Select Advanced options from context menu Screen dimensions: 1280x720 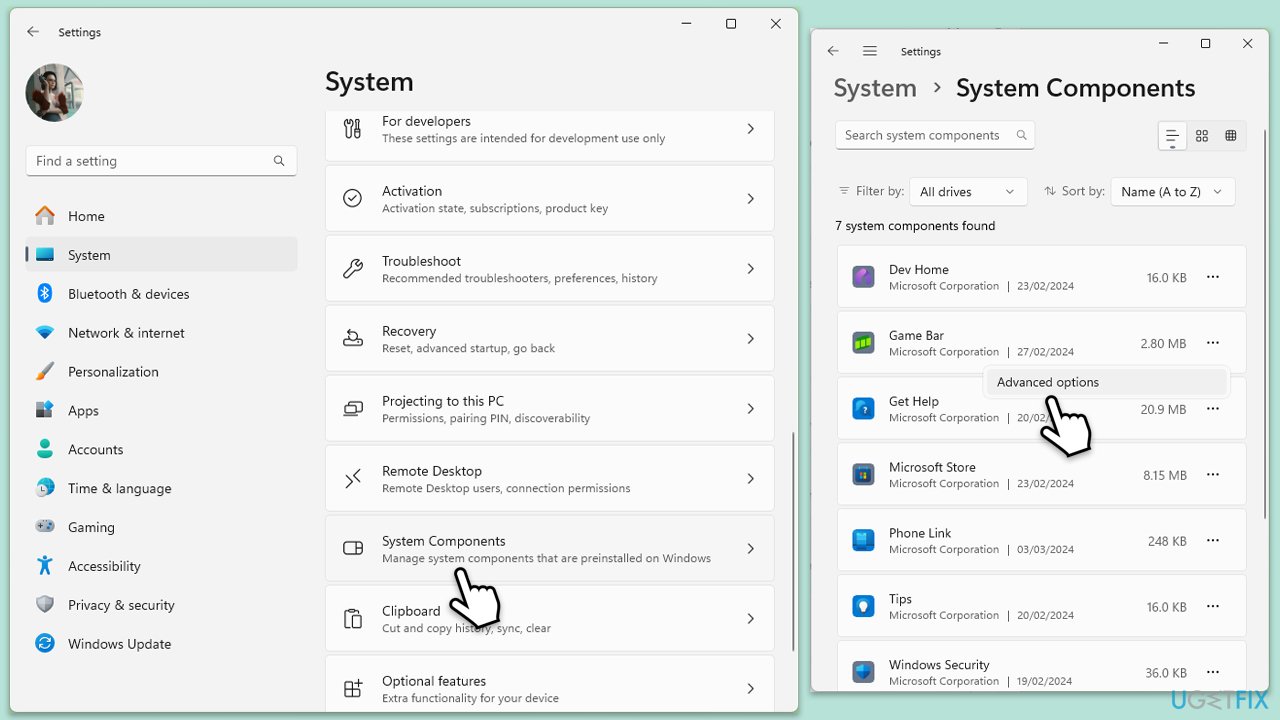[x=1106, y=382]
